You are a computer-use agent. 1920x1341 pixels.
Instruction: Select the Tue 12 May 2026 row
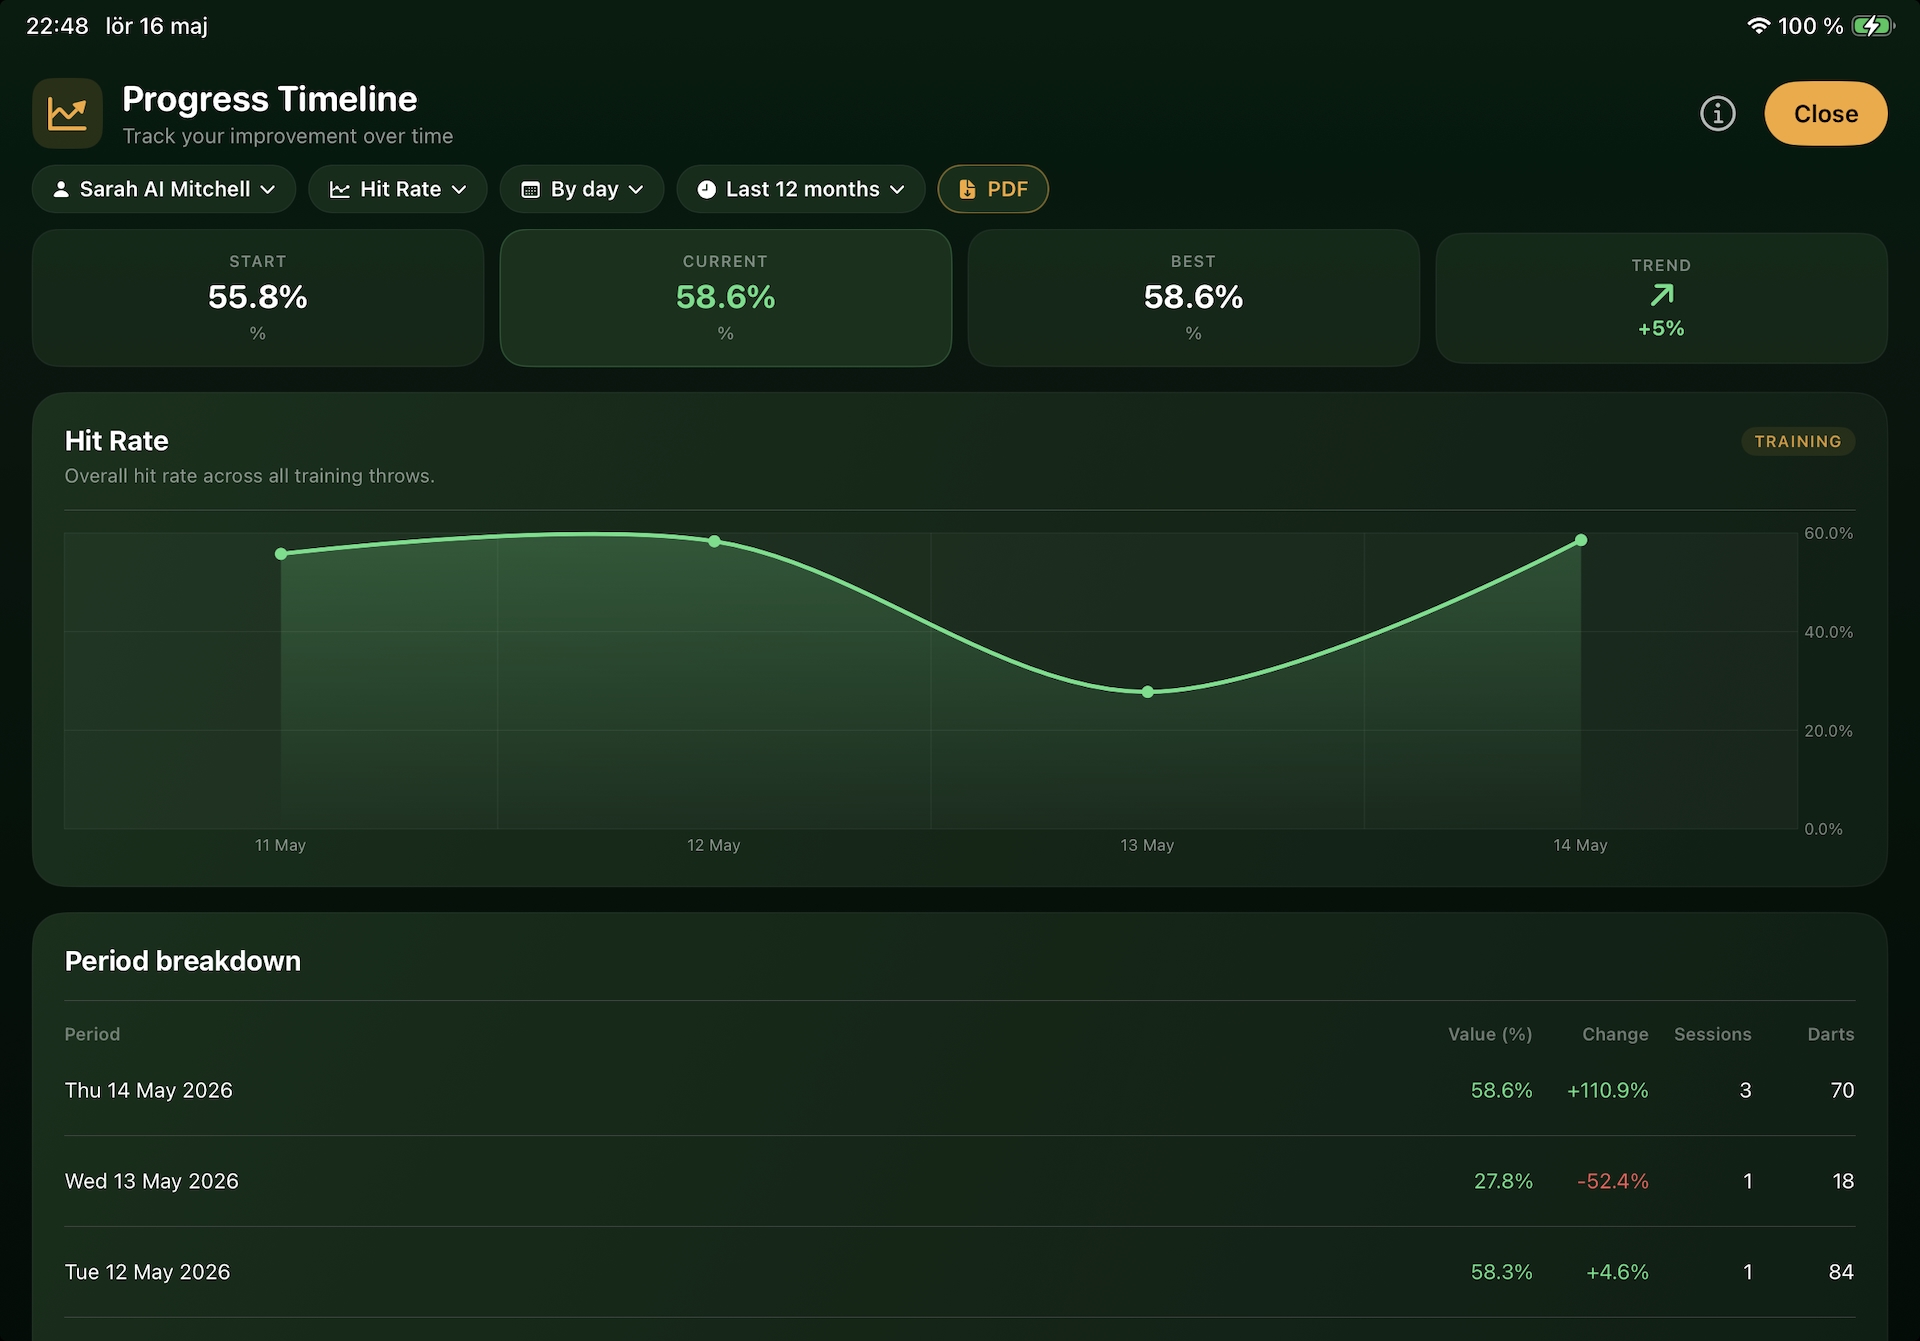tap(960, 1272)
